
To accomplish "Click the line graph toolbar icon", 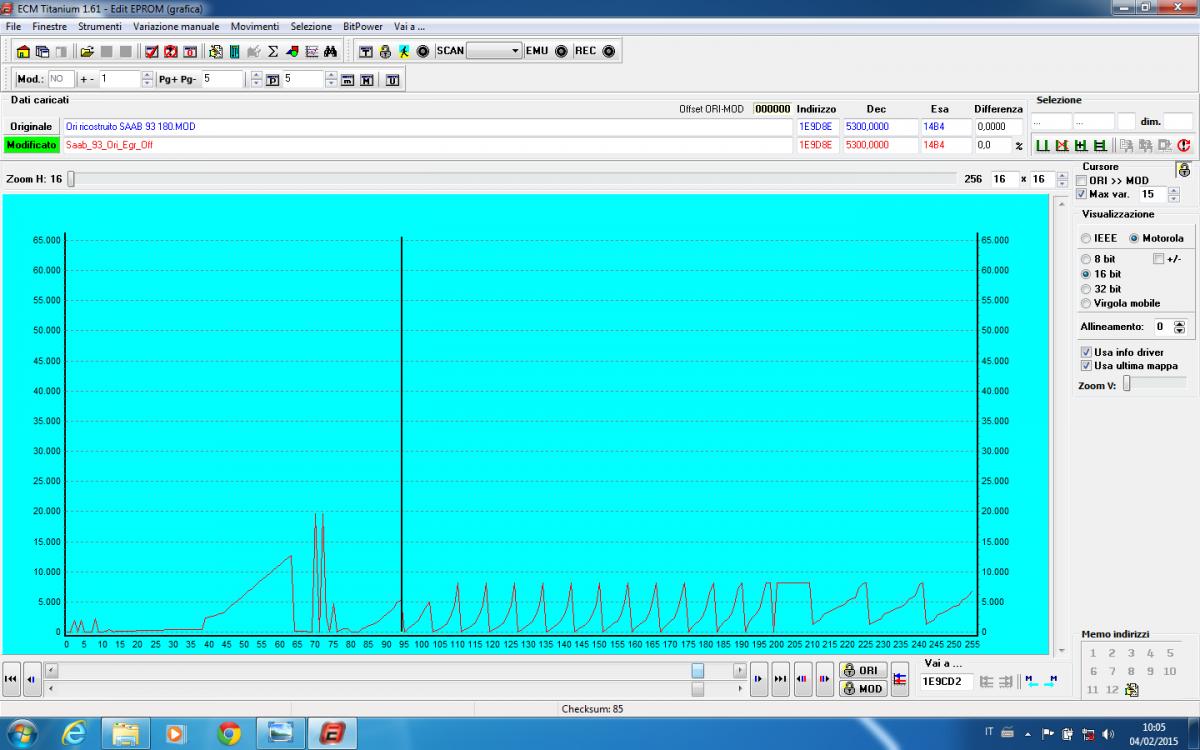I will click(x=311, y=51).
